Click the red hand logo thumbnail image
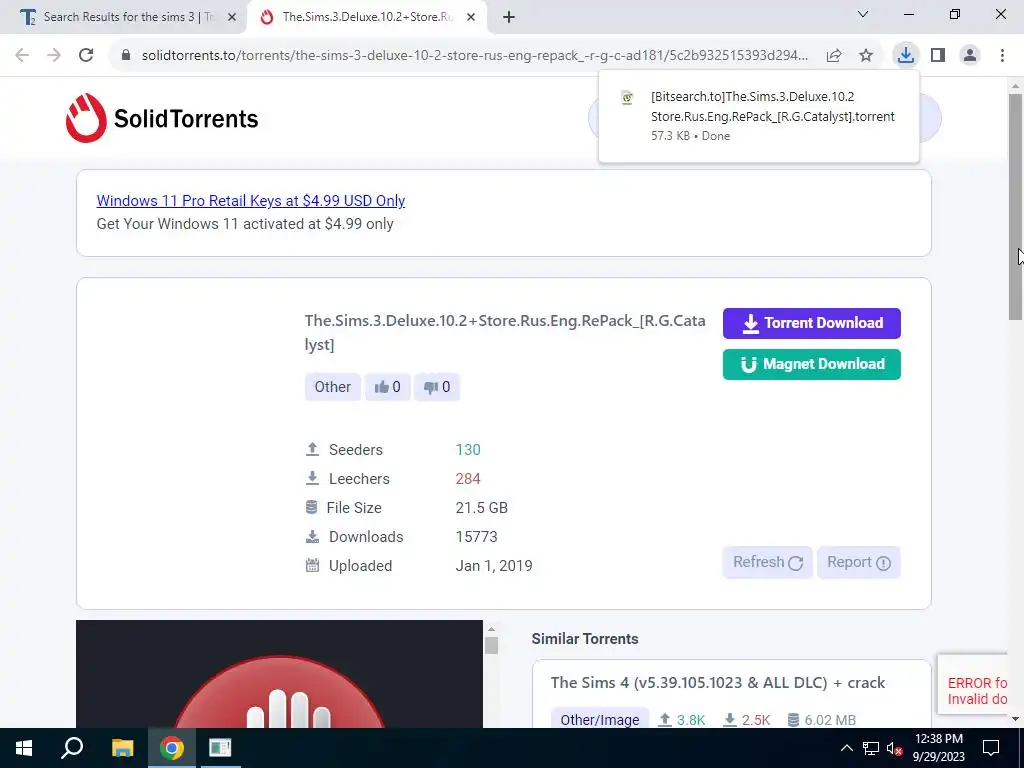The height and width of the screenshot is (768, 1024). coord(280,674)
